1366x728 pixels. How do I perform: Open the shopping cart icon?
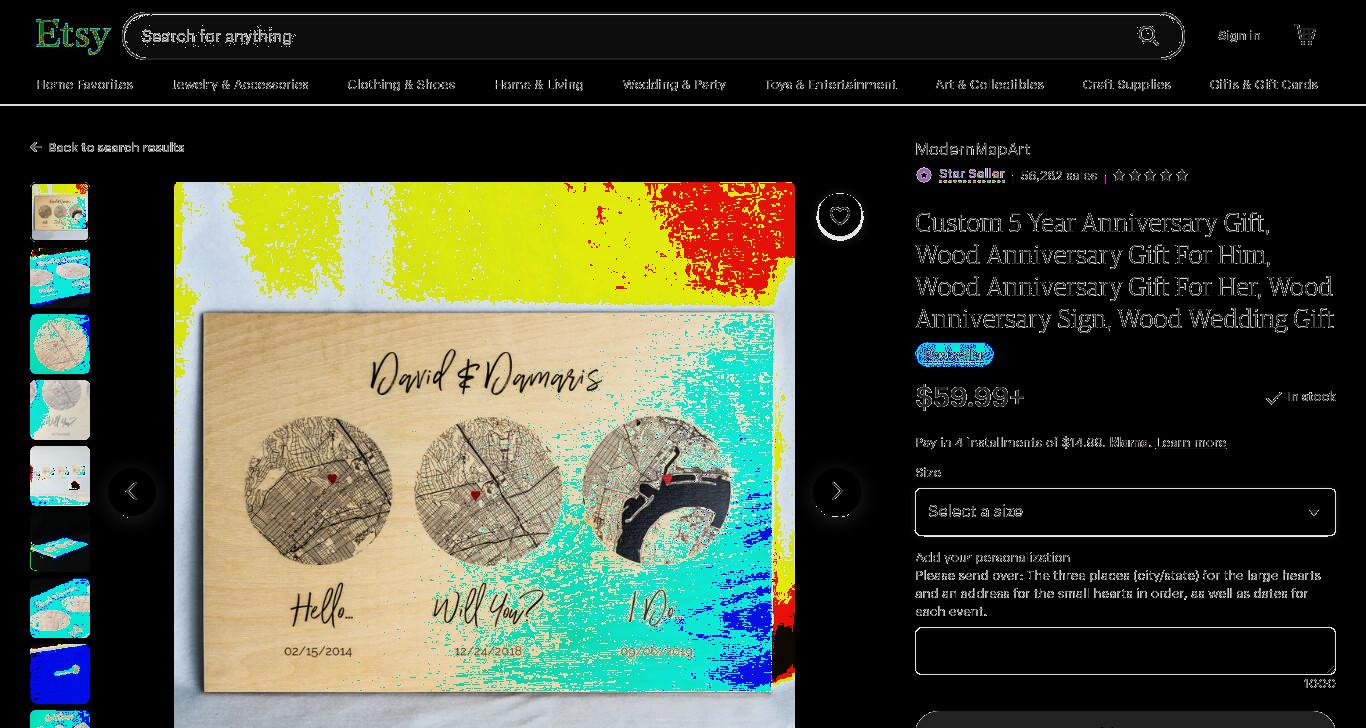click(x=1305, y=35)
